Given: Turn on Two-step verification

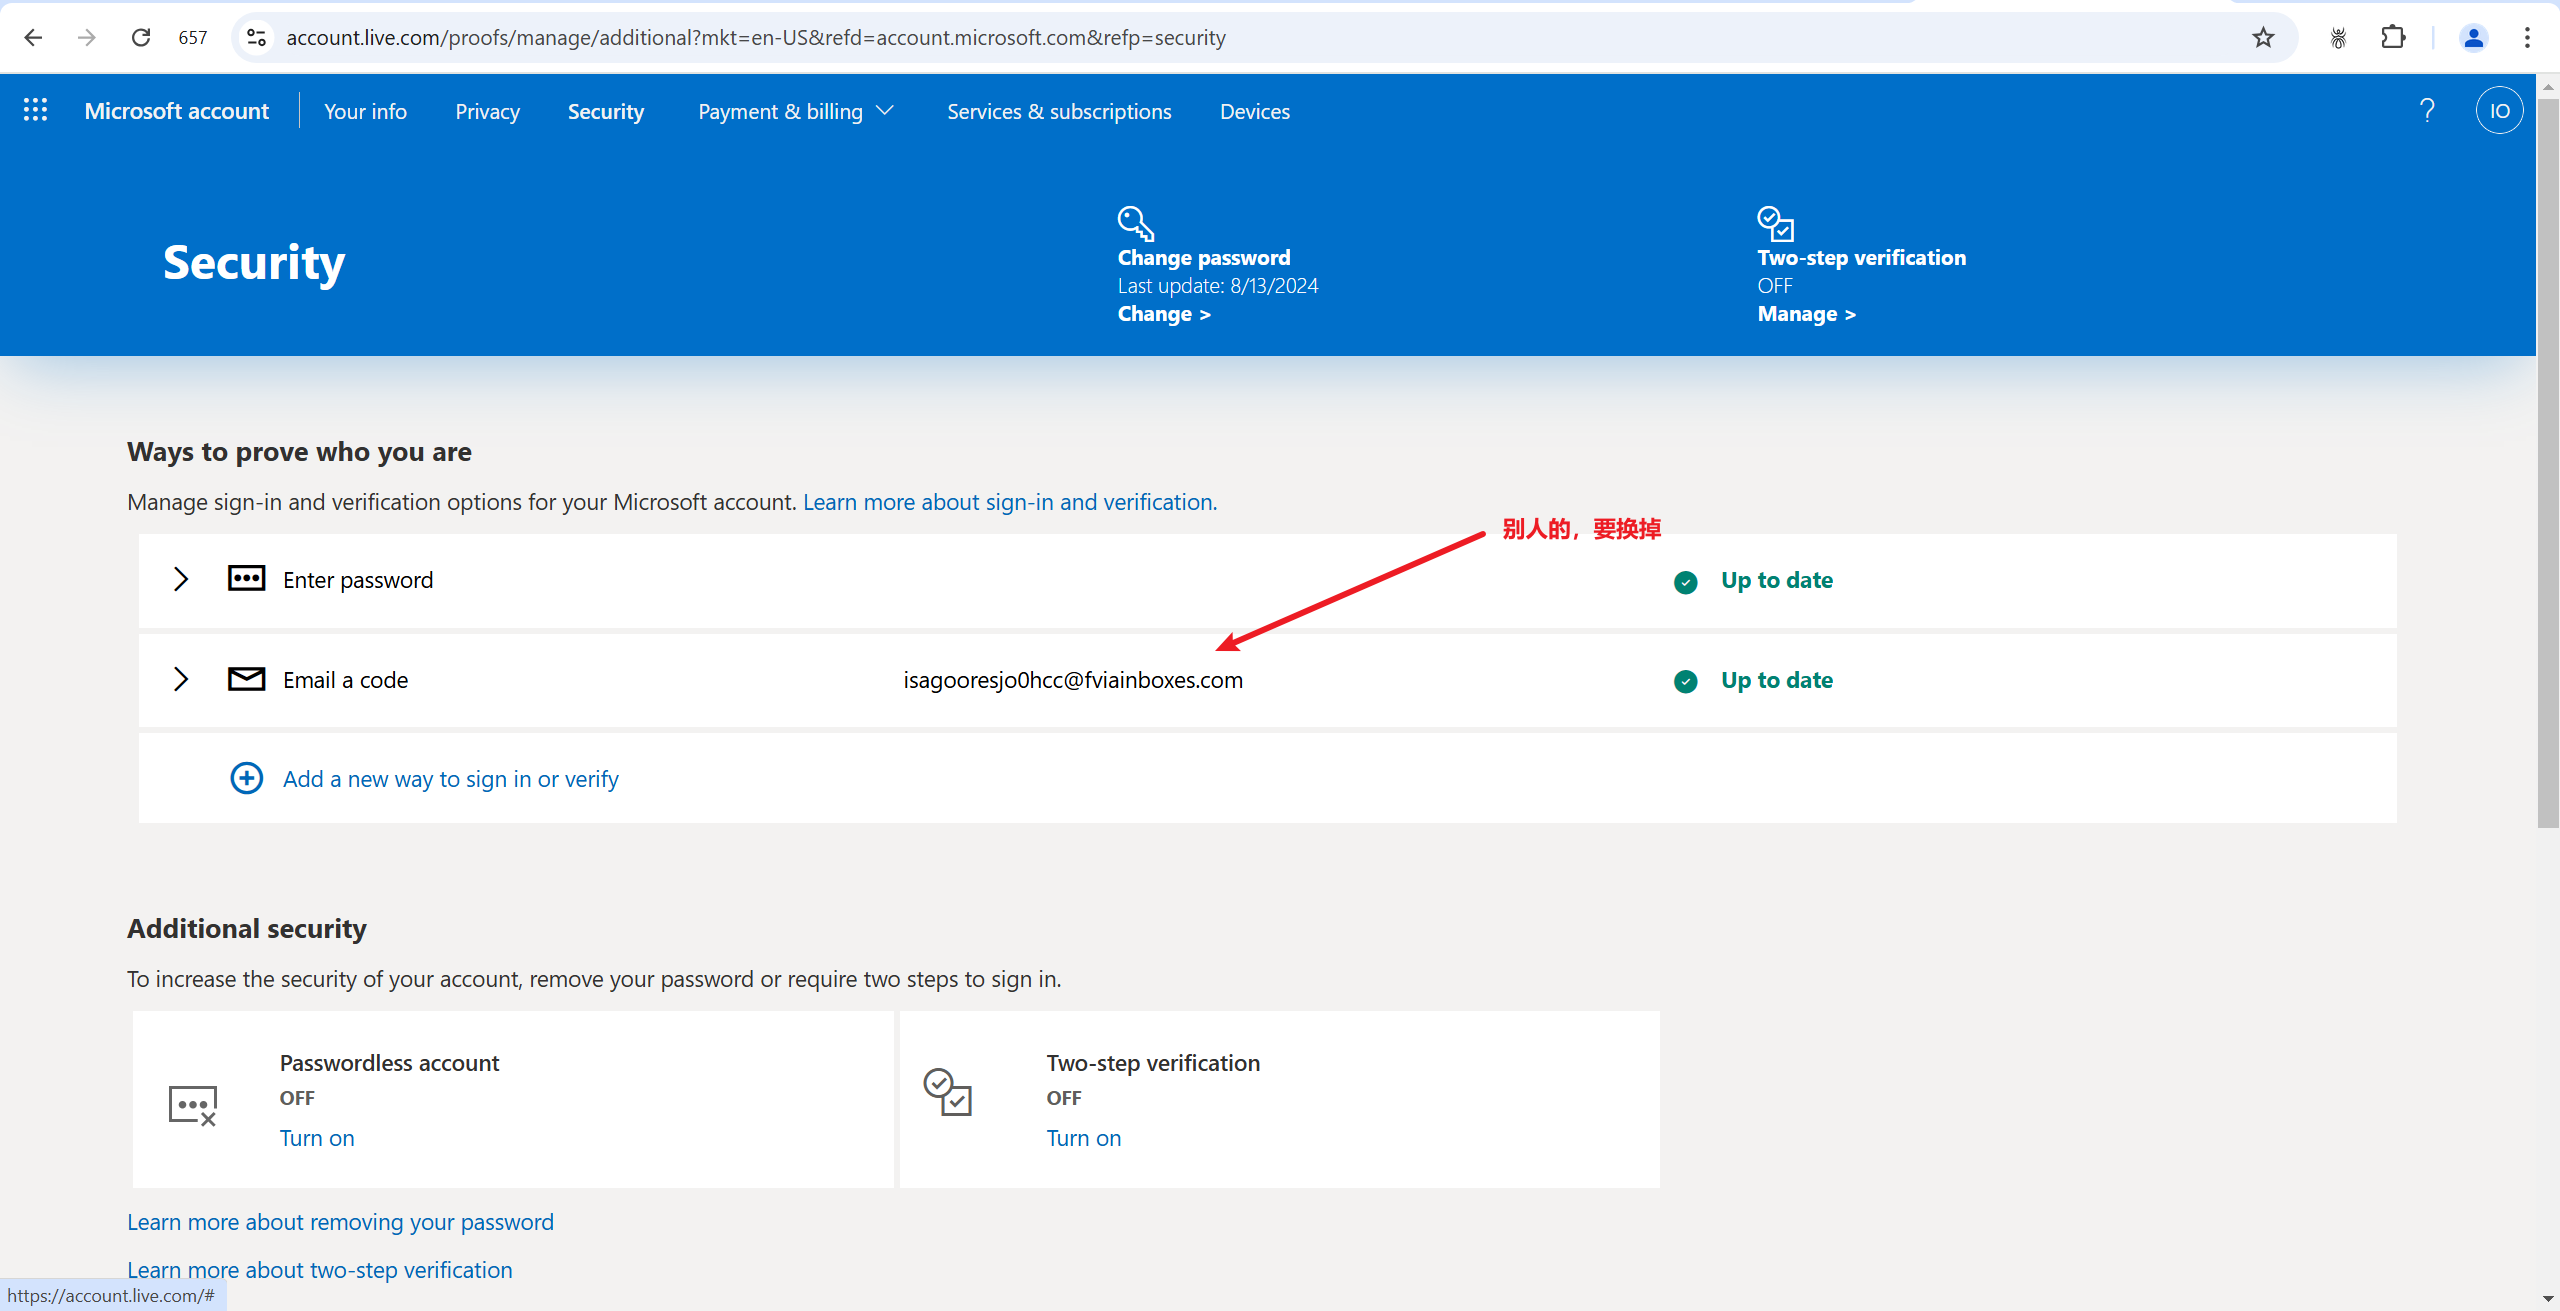Looking at the screenshot, I should 1083,1138.
